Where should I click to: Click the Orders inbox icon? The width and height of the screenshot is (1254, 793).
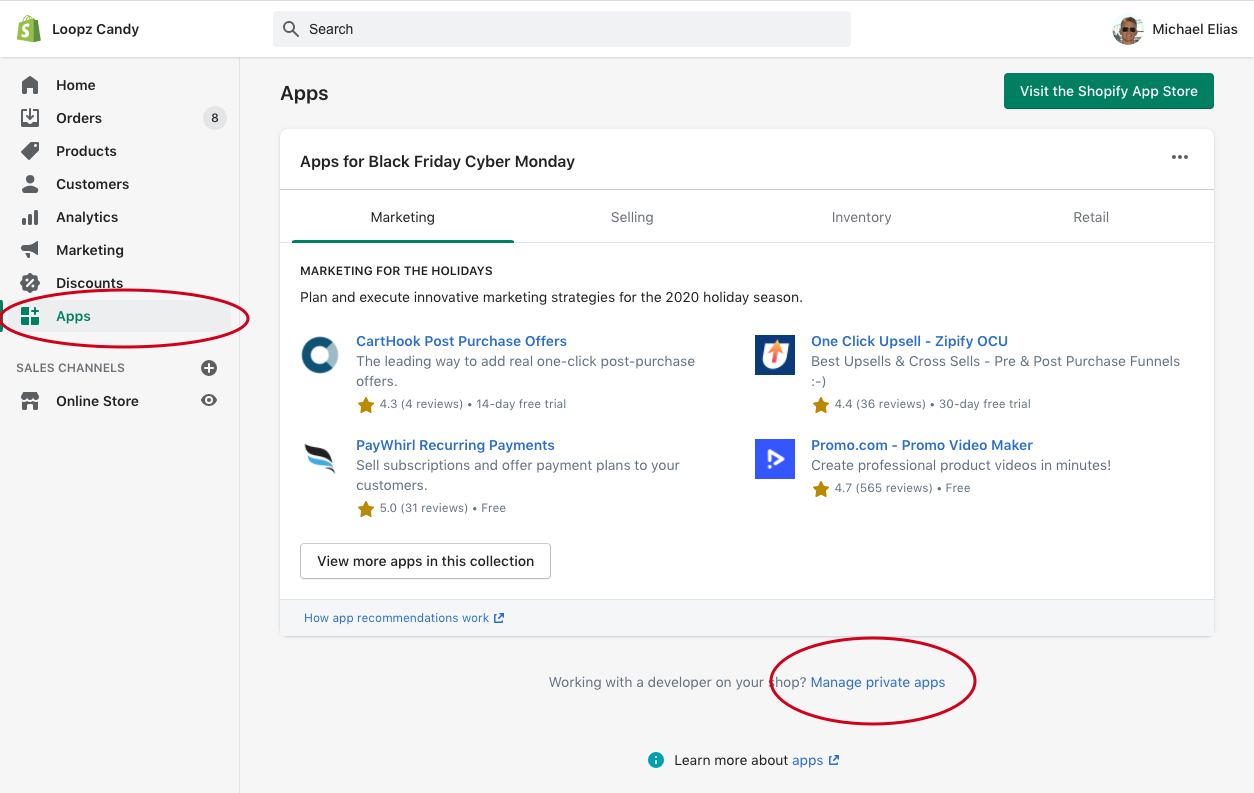pyautogui.click(x=30, y=118)
